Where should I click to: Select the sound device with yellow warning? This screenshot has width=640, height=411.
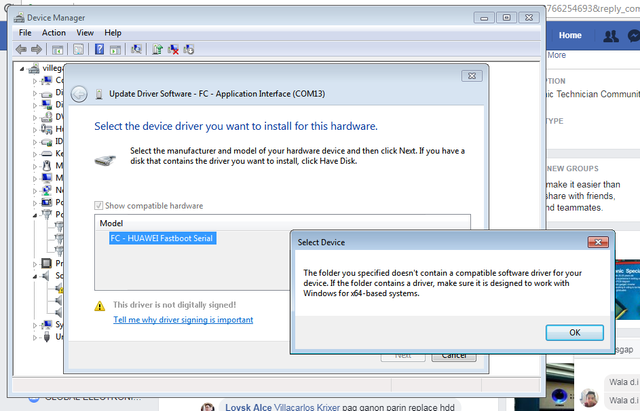coord(59,288)
